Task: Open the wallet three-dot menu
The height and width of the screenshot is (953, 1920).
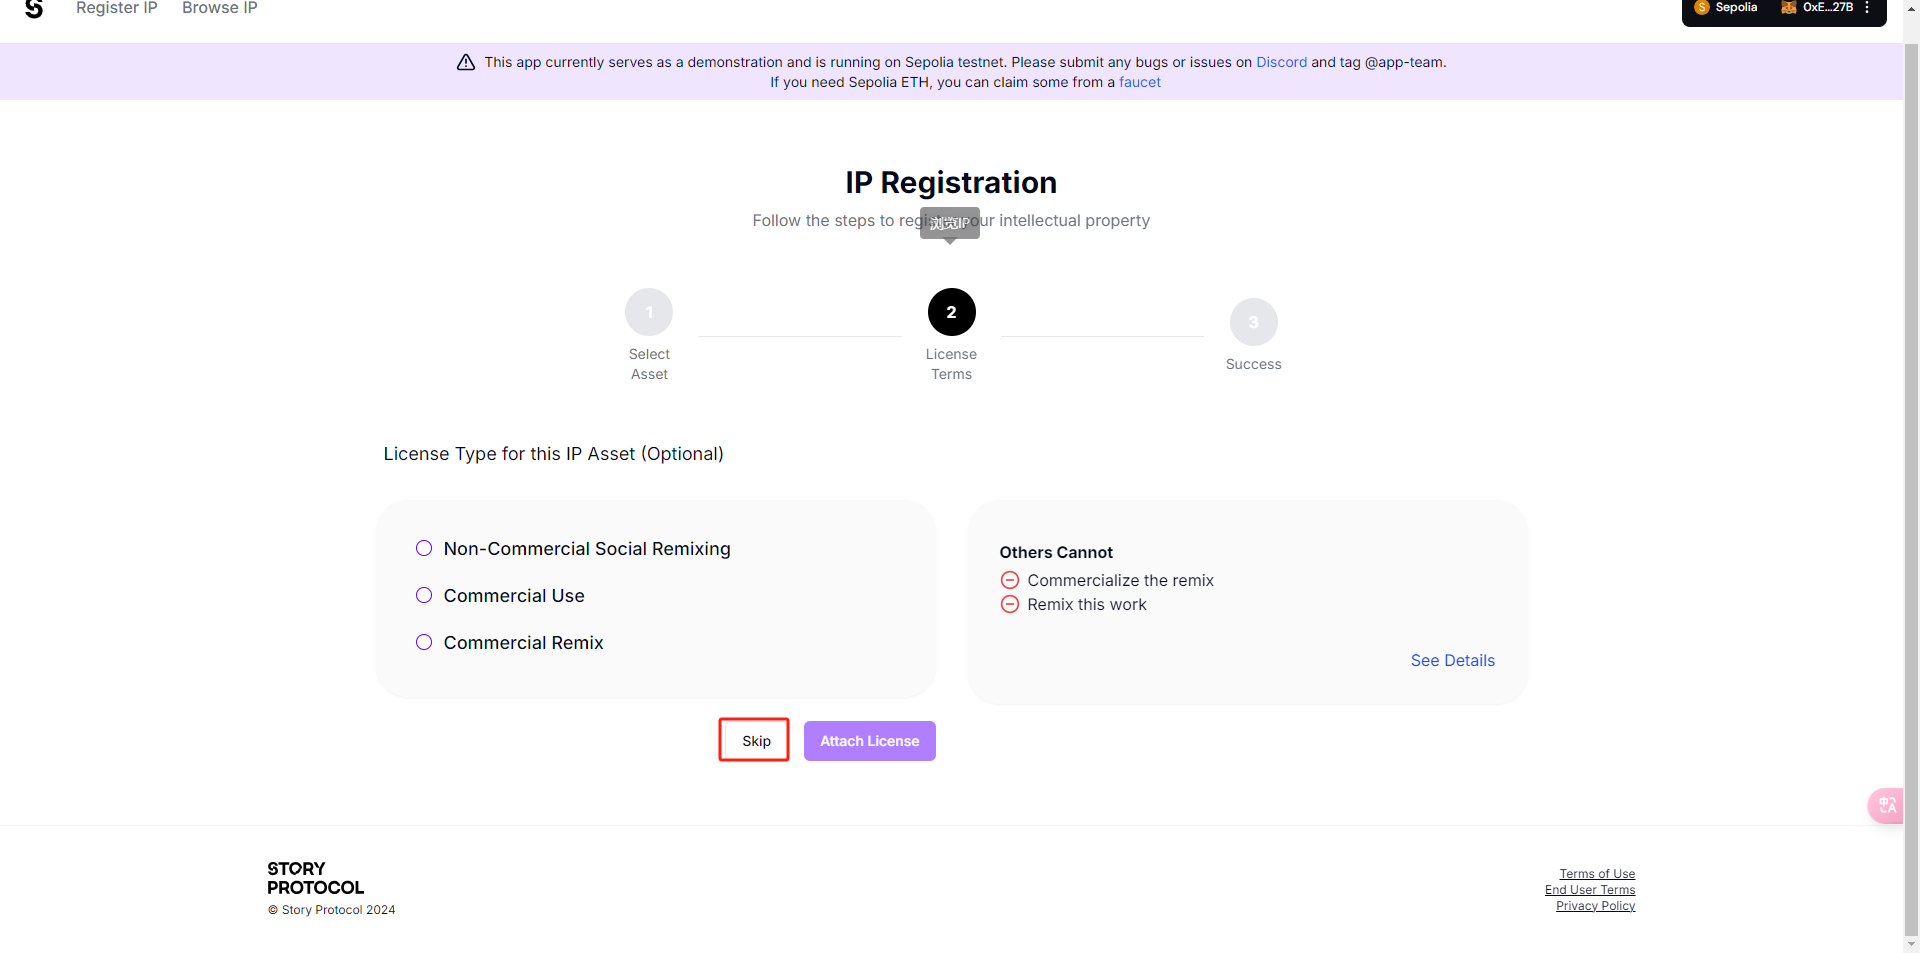Action: (x=1867, y=7)
